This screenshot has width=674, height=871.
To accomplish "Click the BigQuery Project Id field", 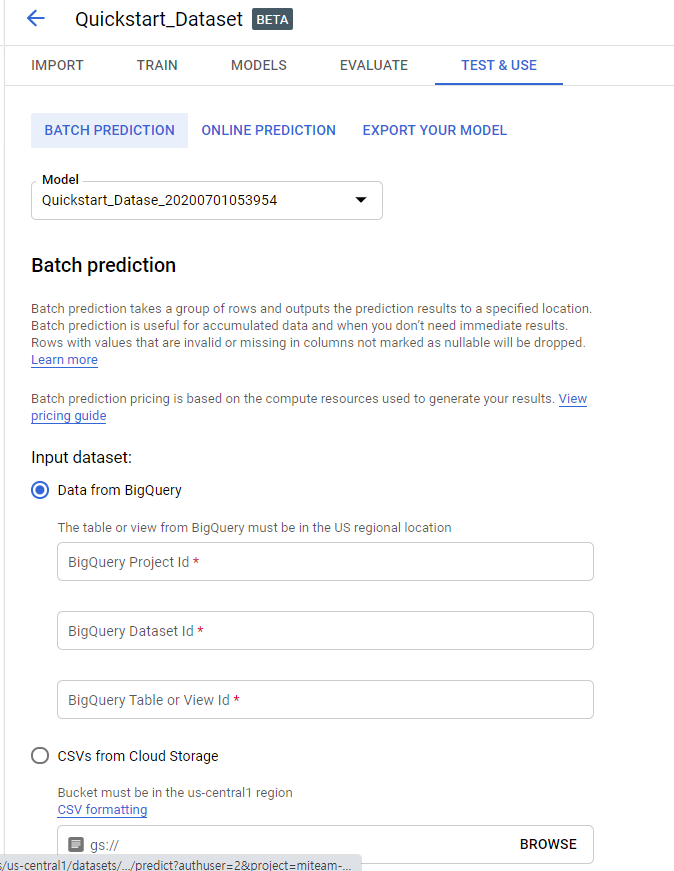I will (x=325, y=561).
